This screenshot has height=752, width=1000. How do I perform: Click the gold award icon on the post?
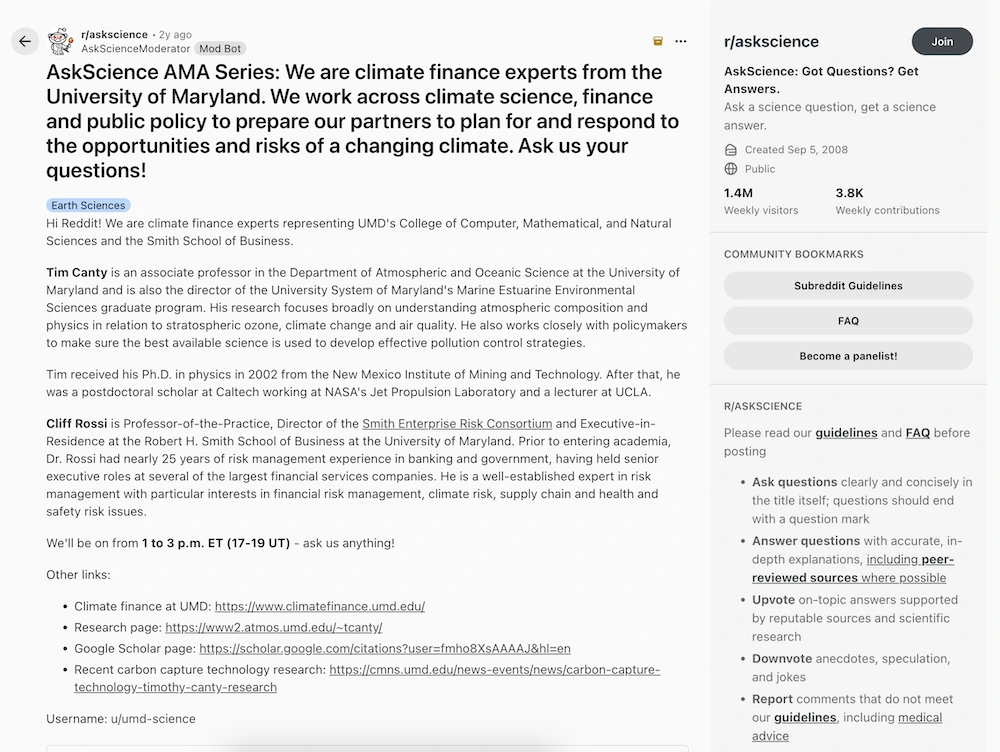(657, 41)
